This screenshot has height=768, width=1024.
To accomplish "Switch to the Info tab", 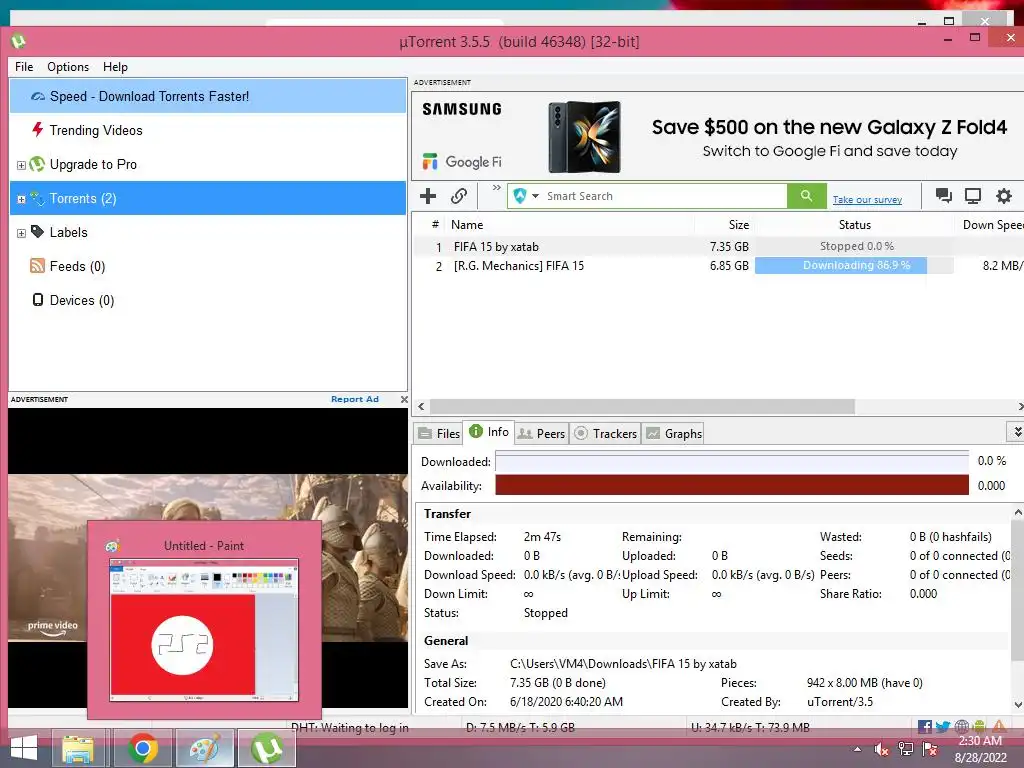I will [488, 432].
